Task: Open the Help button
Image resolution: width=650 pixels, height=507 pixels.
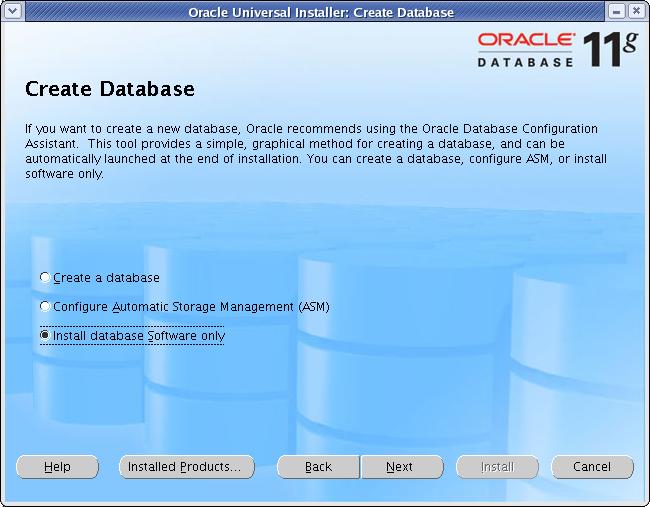Action: (x=57, y=467)
